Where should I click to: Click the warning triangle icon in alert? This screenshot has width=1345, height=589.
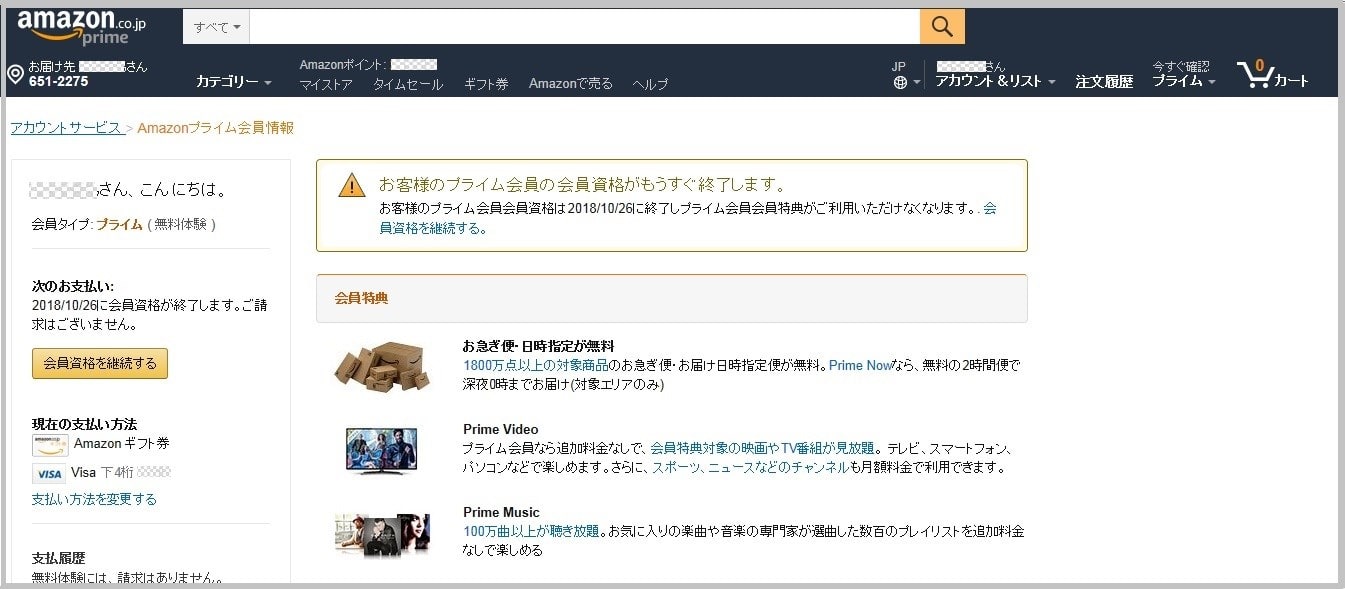tap(351, 185)
